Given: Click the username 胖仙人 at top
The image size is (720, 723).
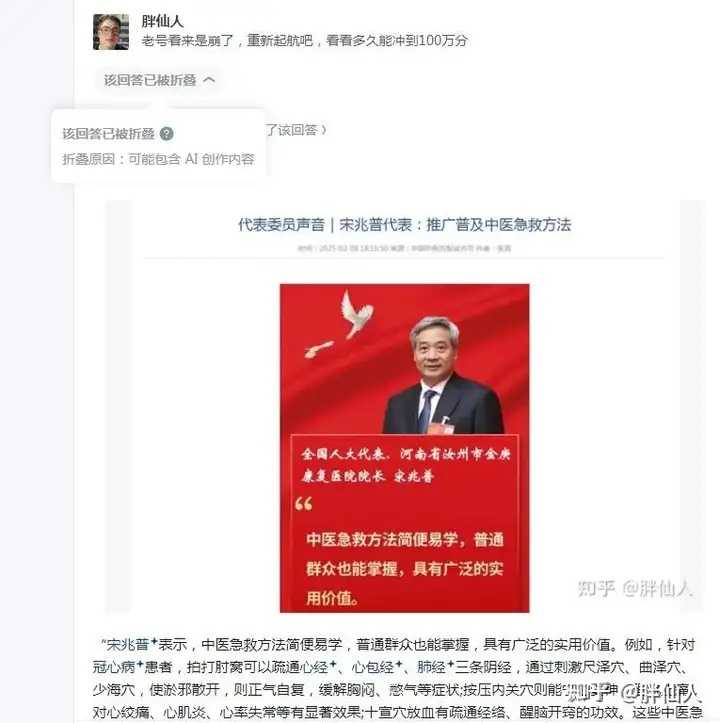Looking at the screenshot, I should pyautogui.click(x=162, y=21).
